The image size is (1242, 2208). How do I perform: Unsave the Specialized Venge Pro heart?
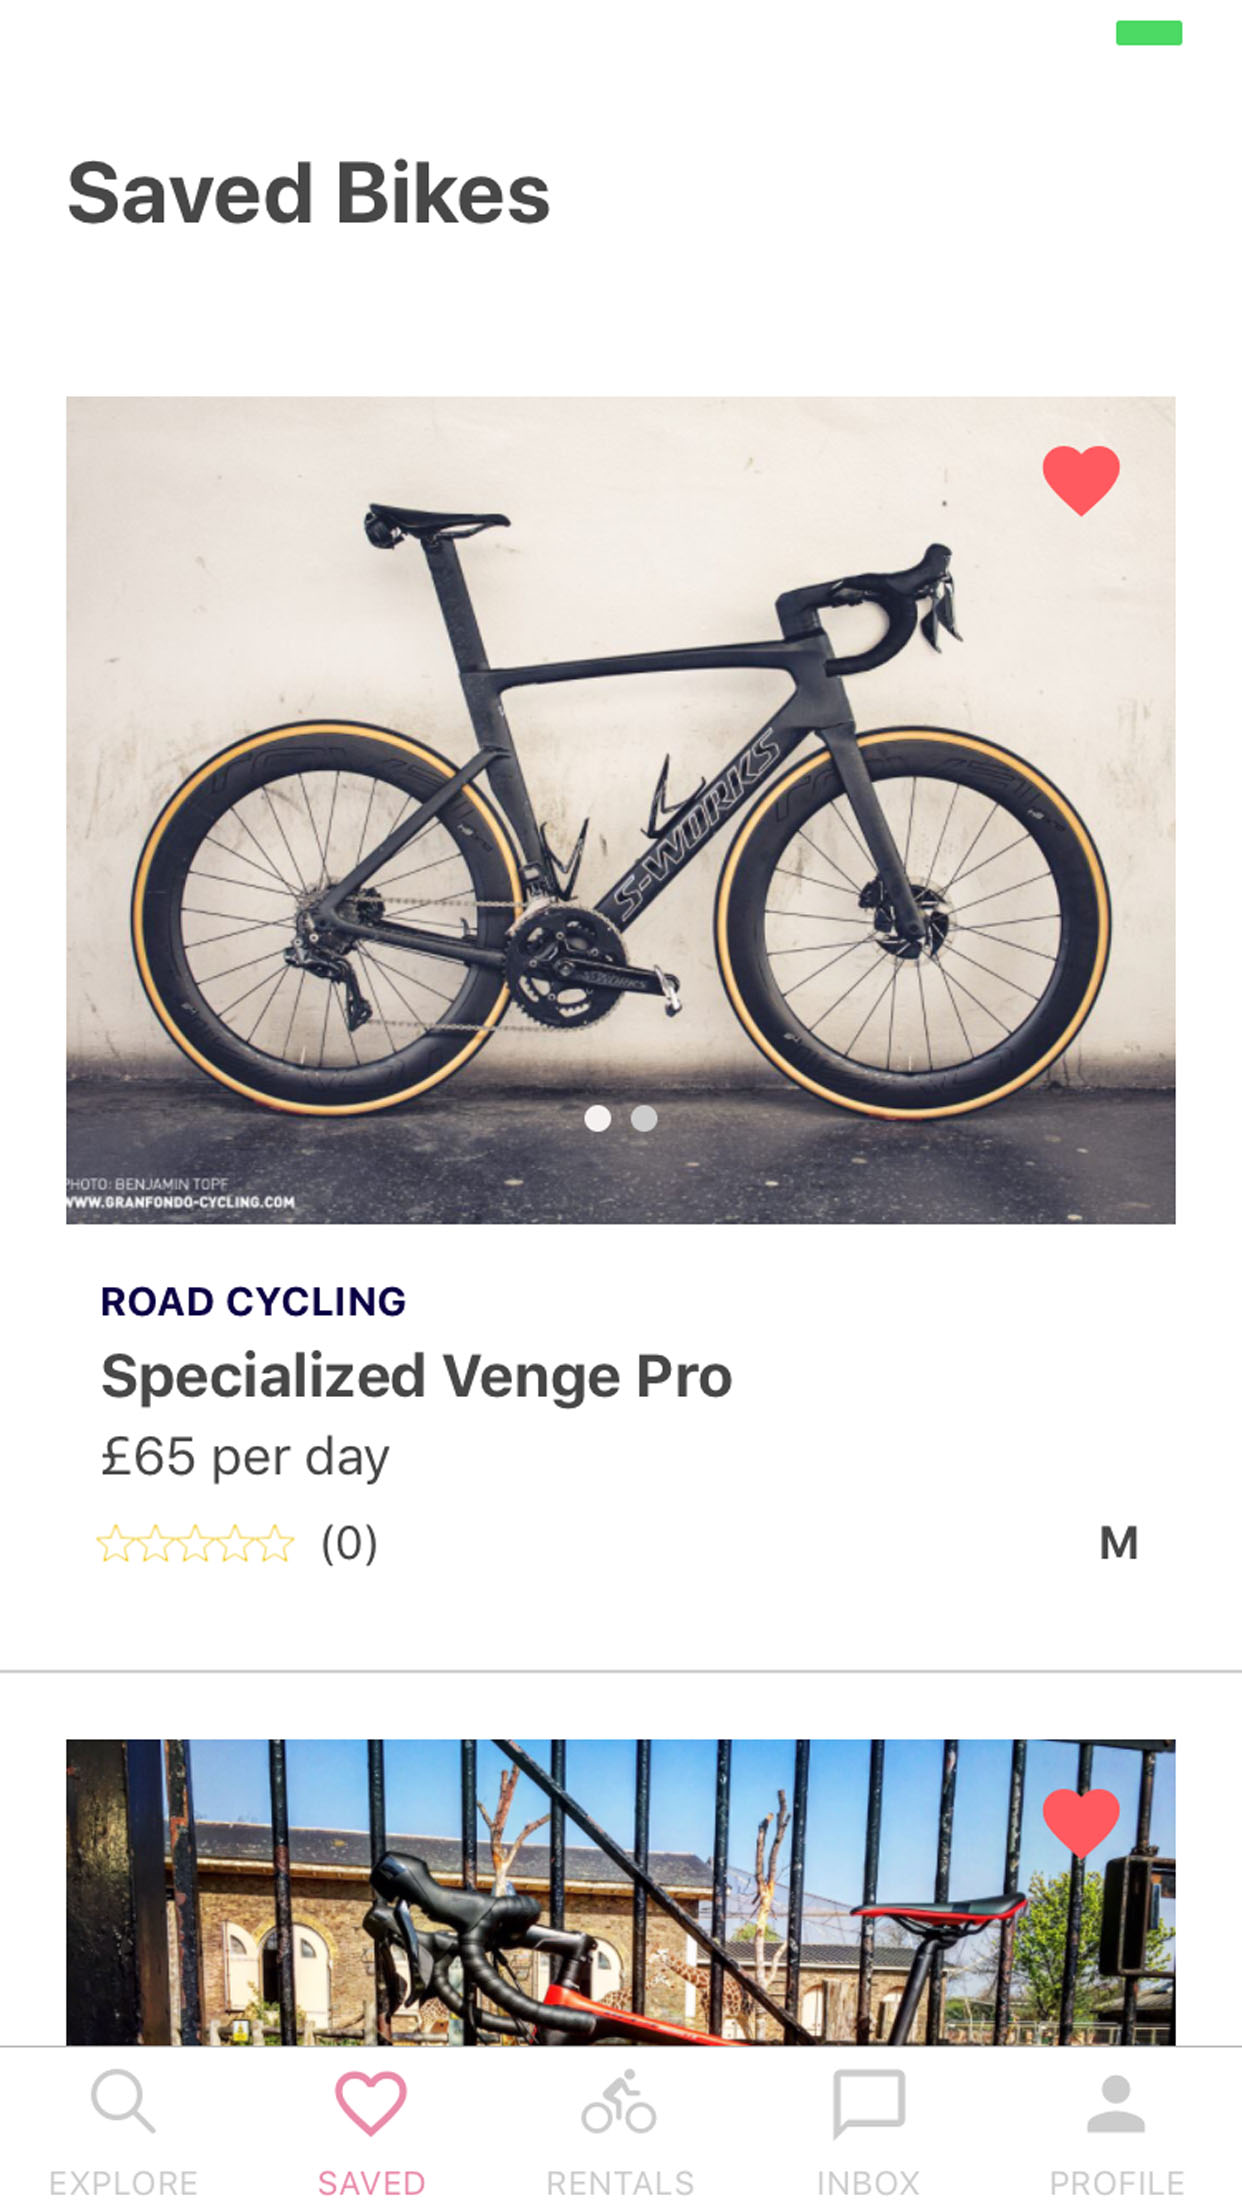point(1081,480)
